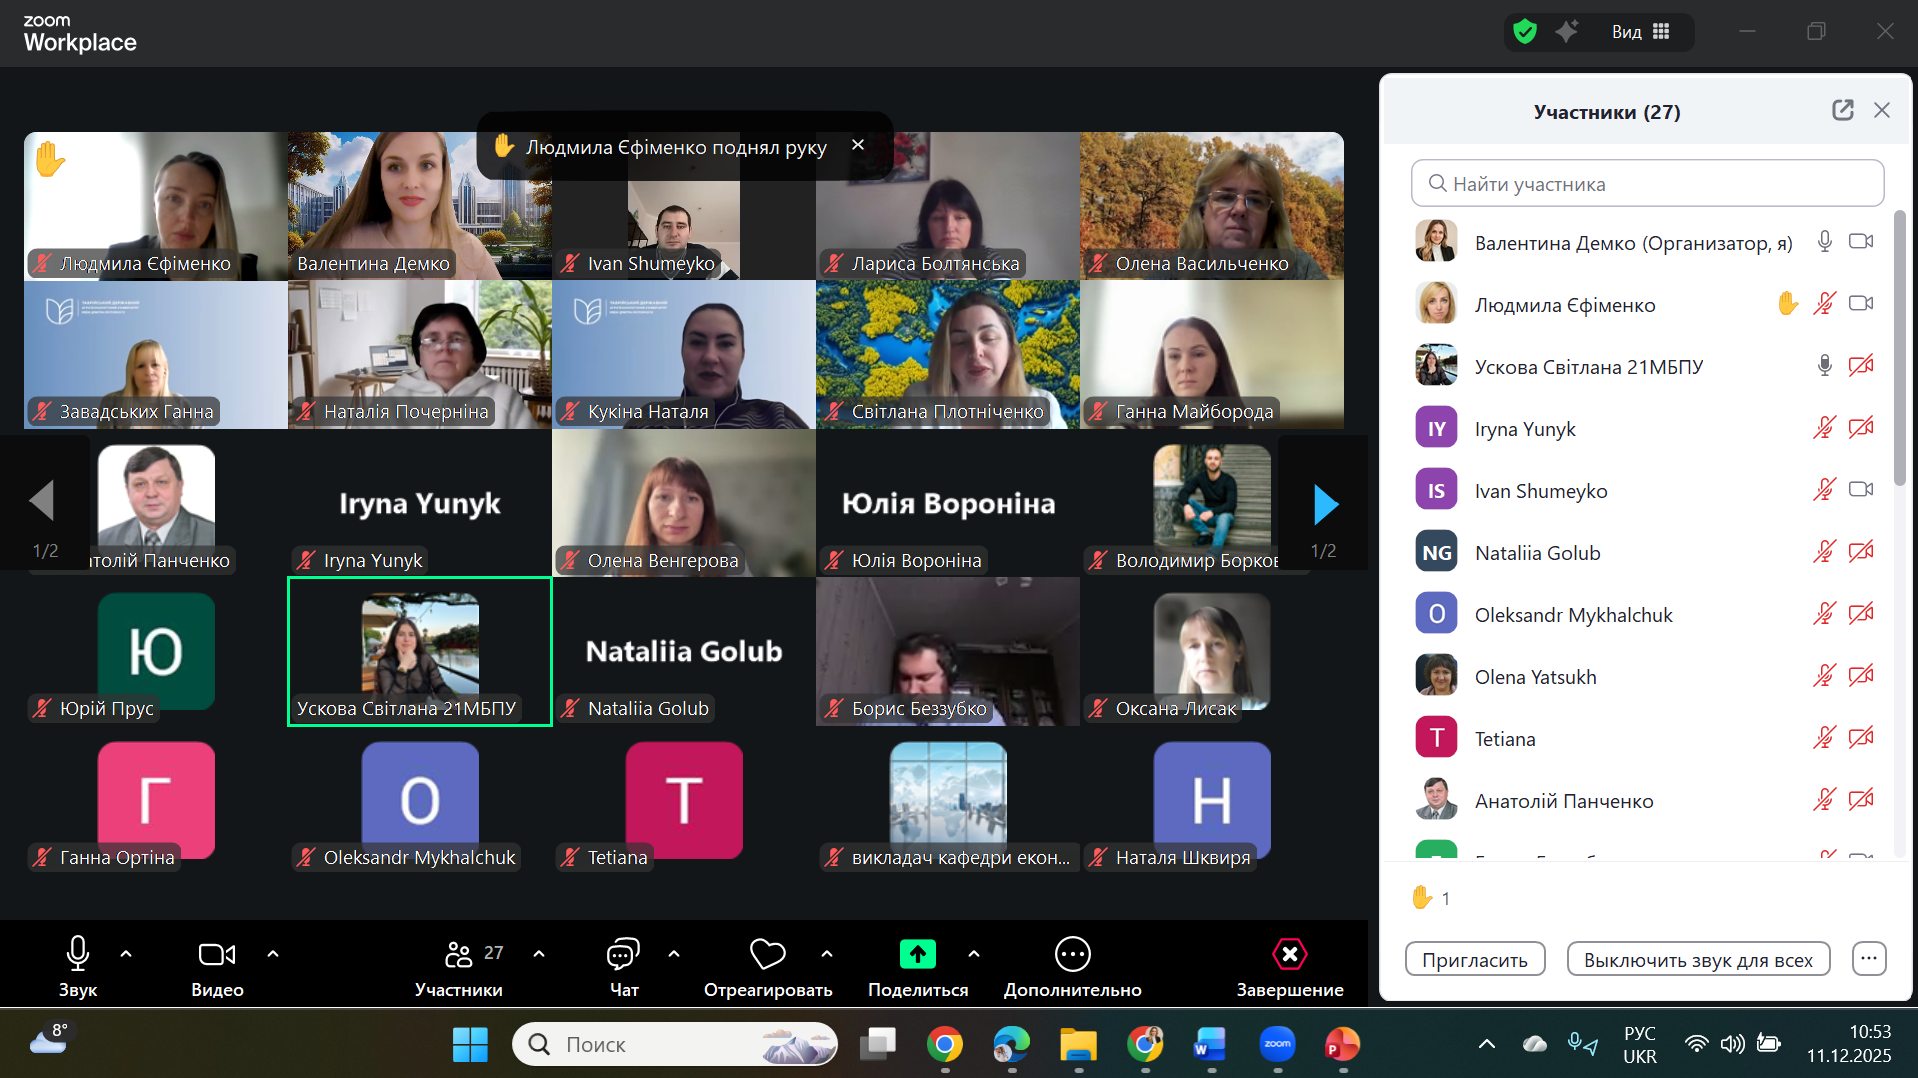Expand share options arrow next to Поделиться
Screen dimensions: 1918x1078
click(974, 954)
